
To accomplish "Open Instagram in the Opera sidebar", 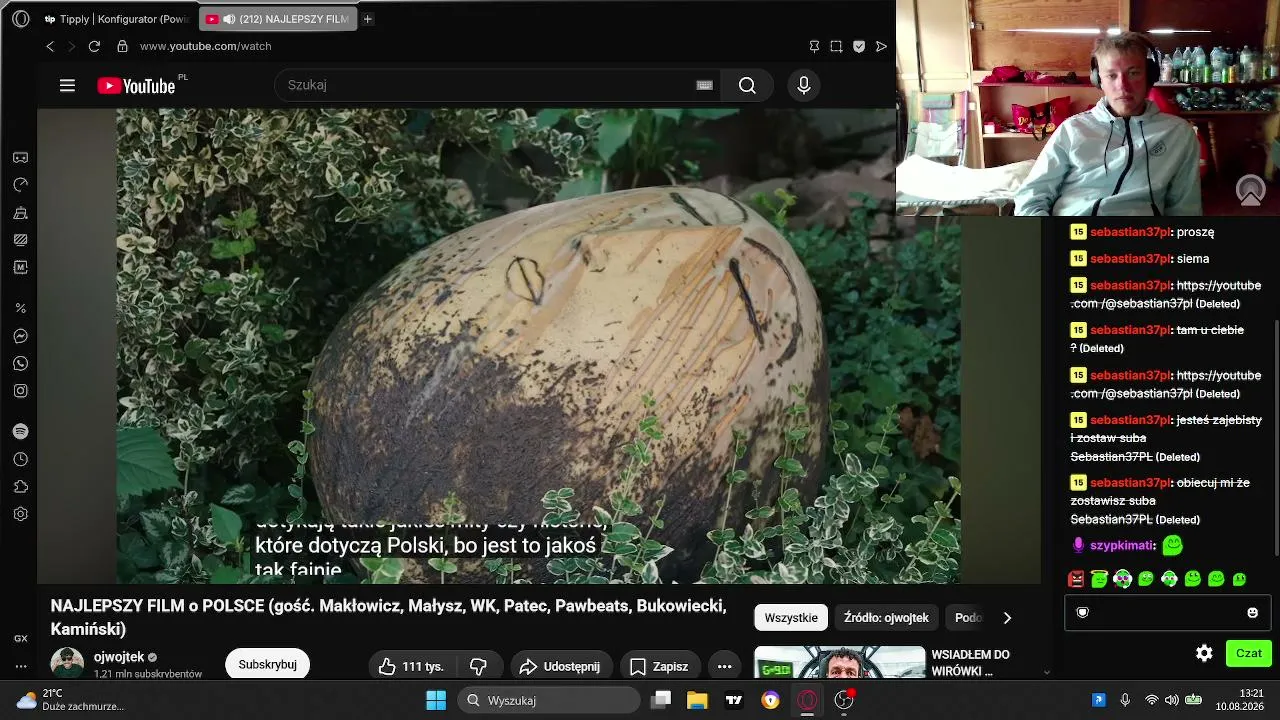I will pos(20,391).
